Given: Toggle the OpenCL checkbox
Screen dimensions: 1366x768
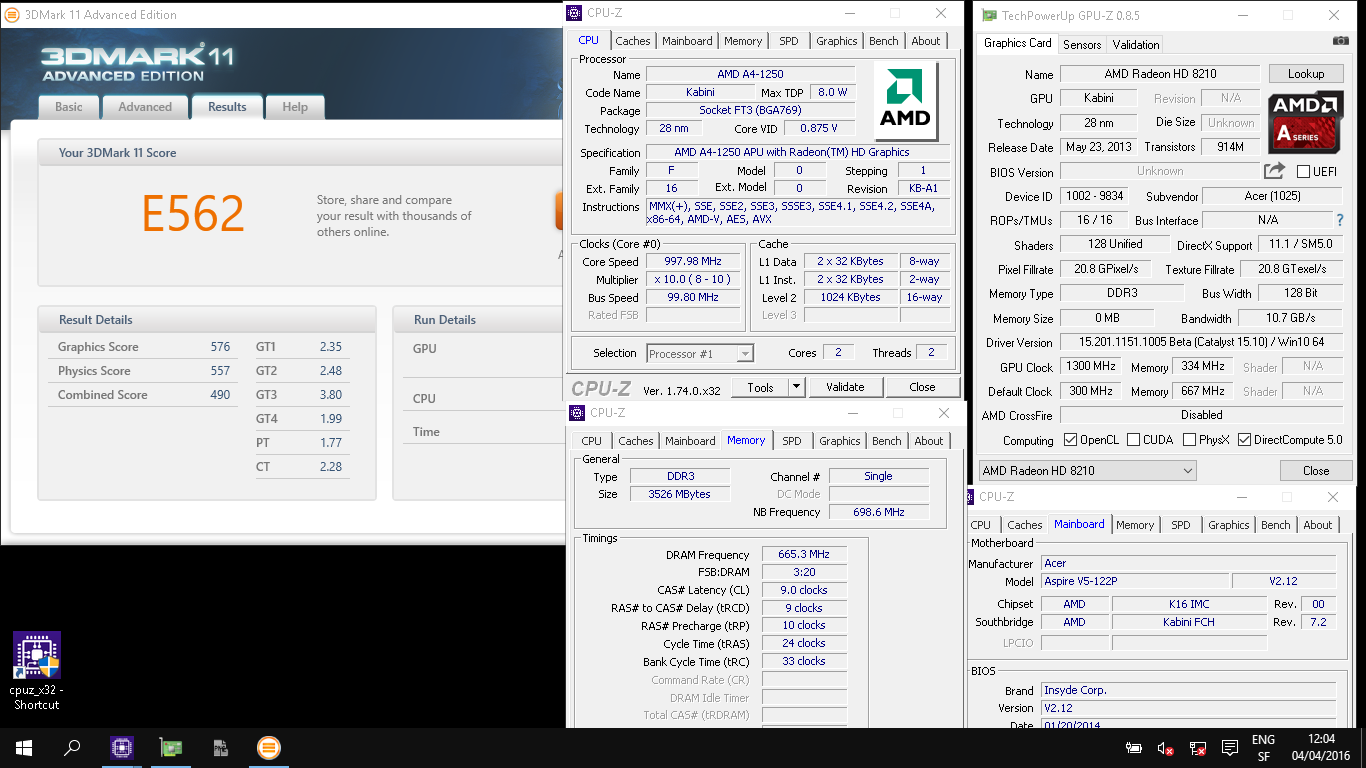Looking at the screenshot, I should click(x=1071, y=440).
